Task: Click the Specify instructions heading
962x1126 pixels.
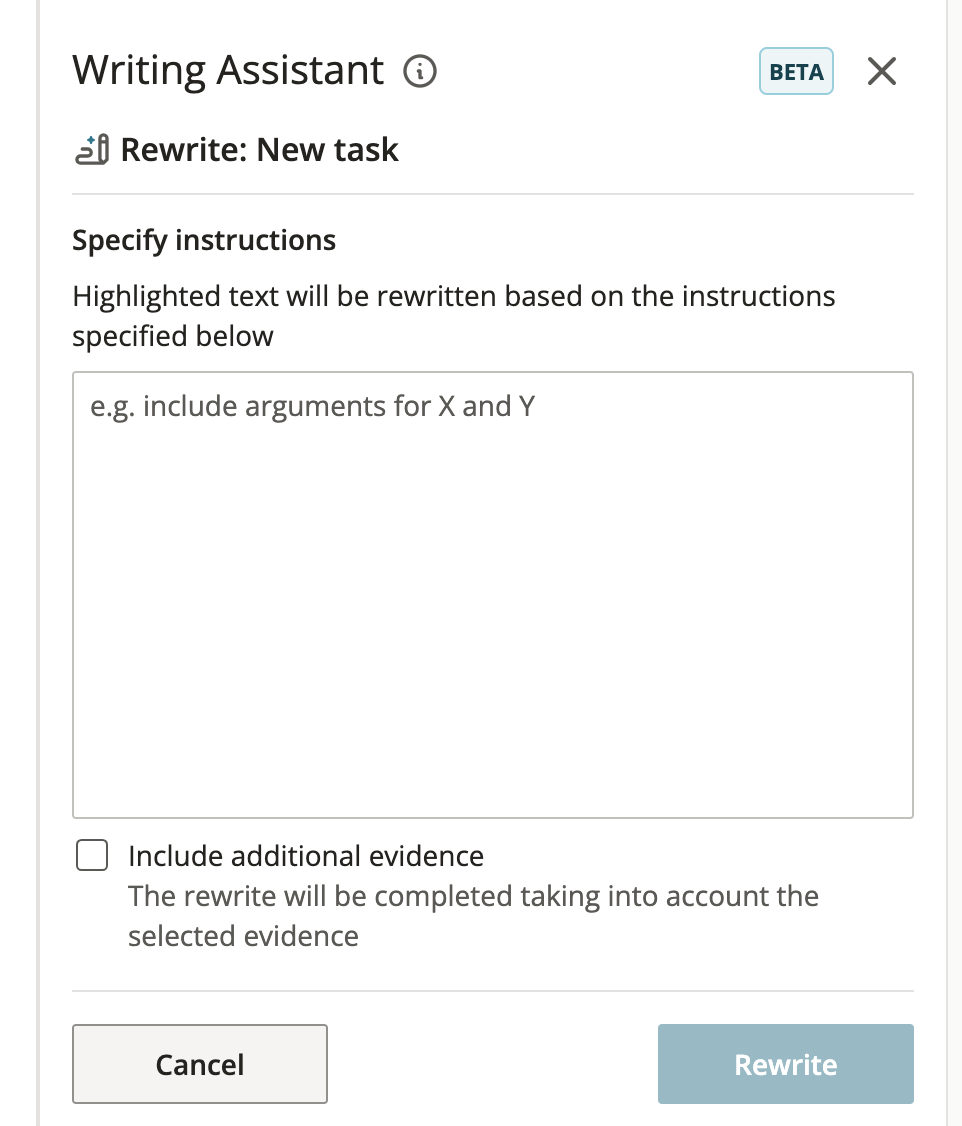Action: (x=204, y=241)
